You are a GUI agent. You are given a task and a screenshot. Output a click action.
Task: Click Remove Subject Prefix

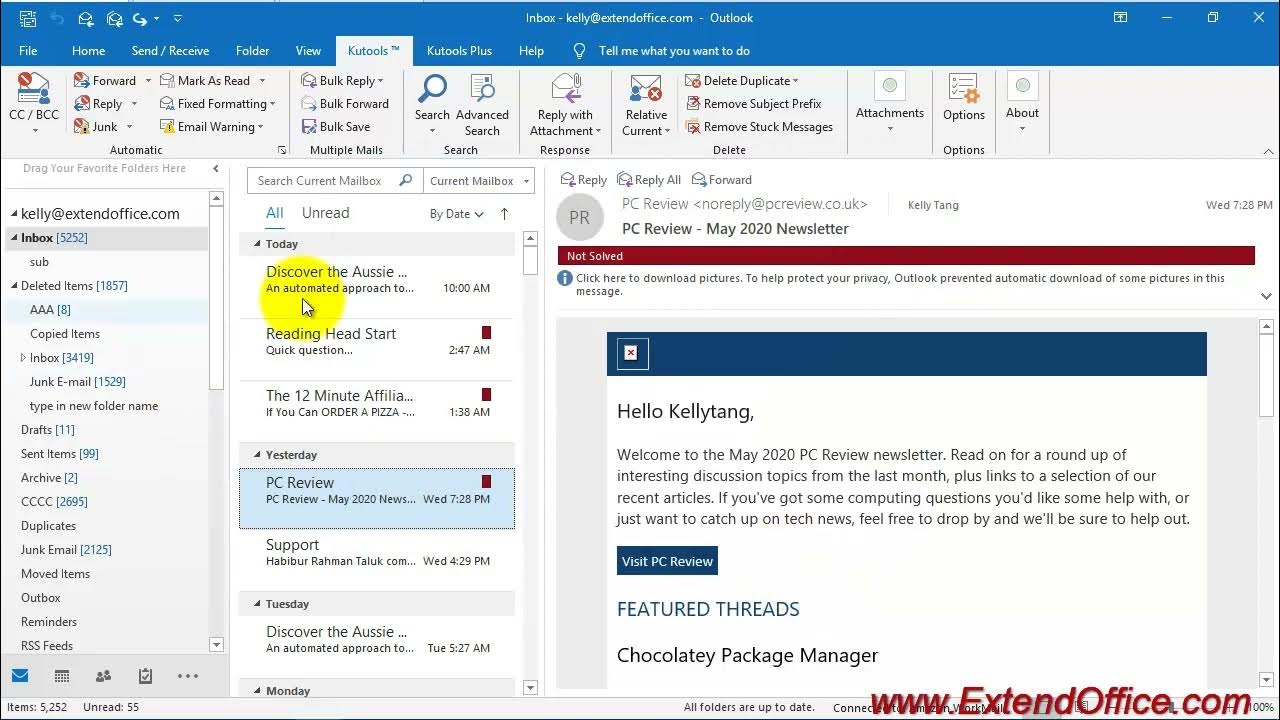point(753,104)
